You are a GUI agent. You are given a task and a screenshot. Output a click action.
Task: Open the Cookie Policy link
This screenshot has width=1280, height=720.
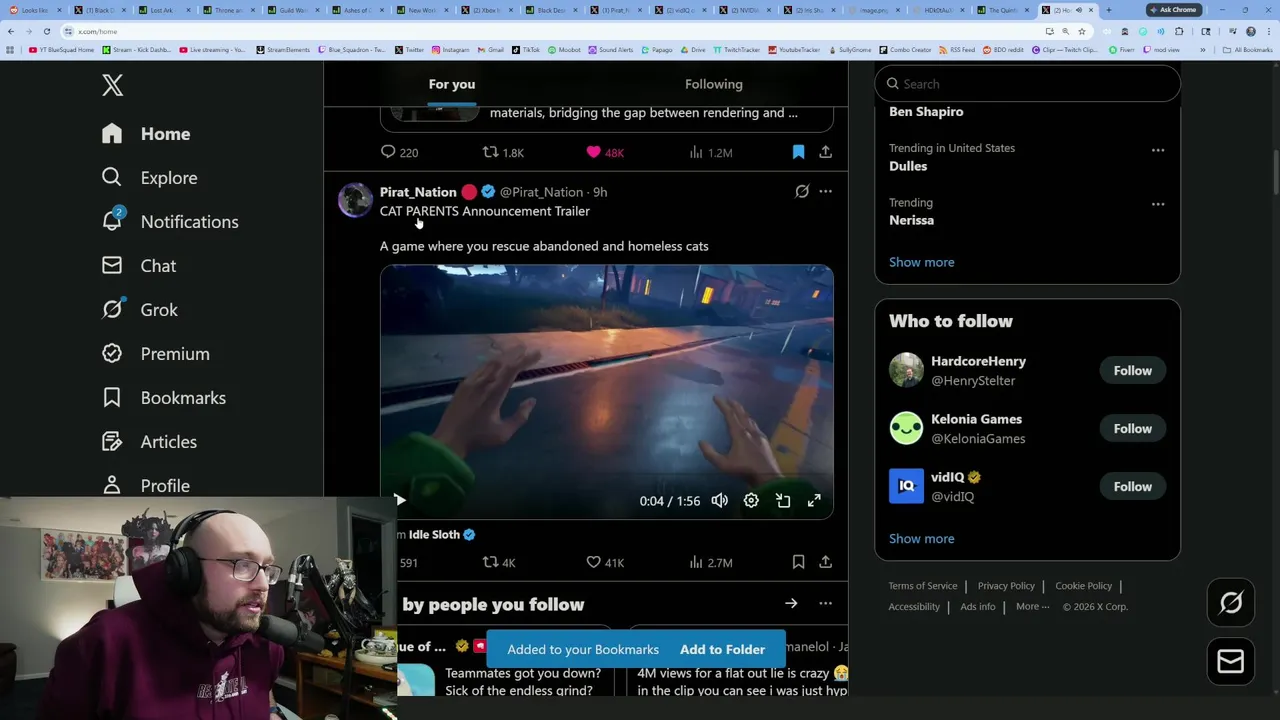[1083, 586]
